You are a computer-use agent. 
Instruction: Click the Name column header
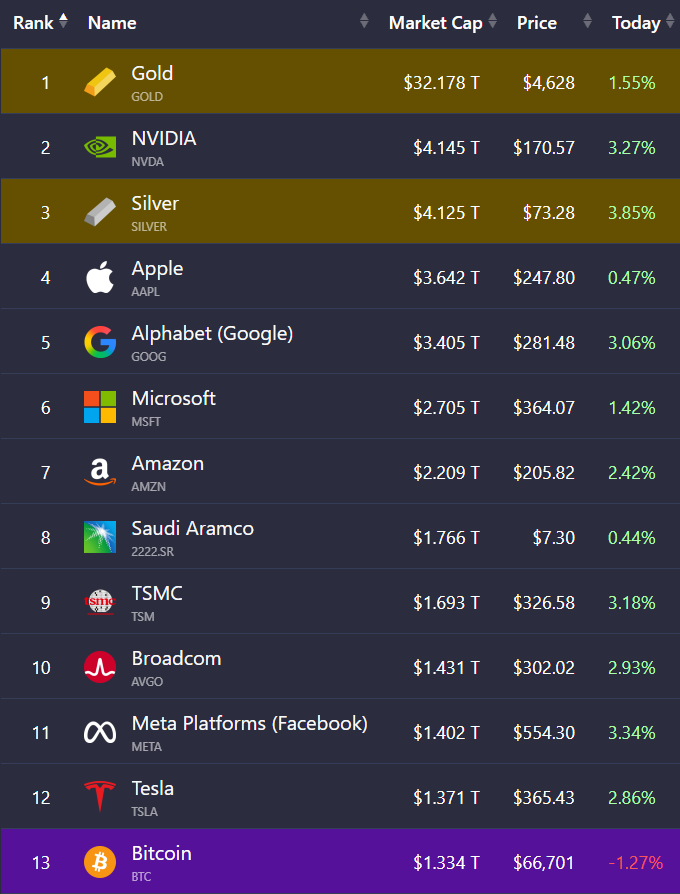point(112,23)
